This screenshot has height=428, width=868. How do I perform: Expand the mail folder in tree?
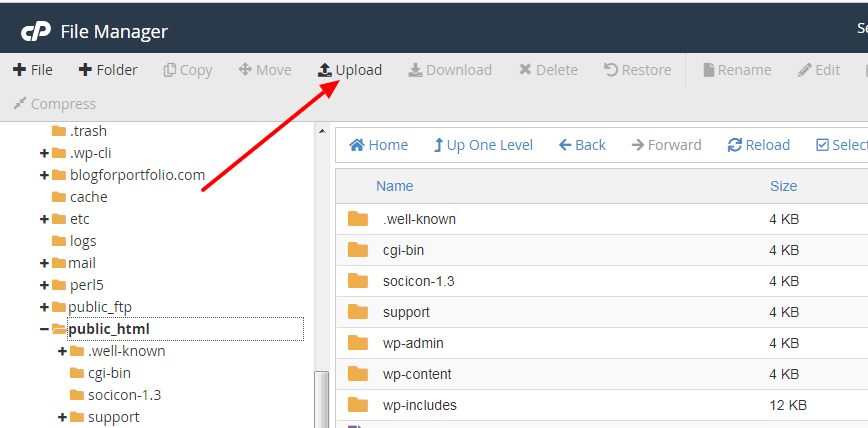coord(44,263)
